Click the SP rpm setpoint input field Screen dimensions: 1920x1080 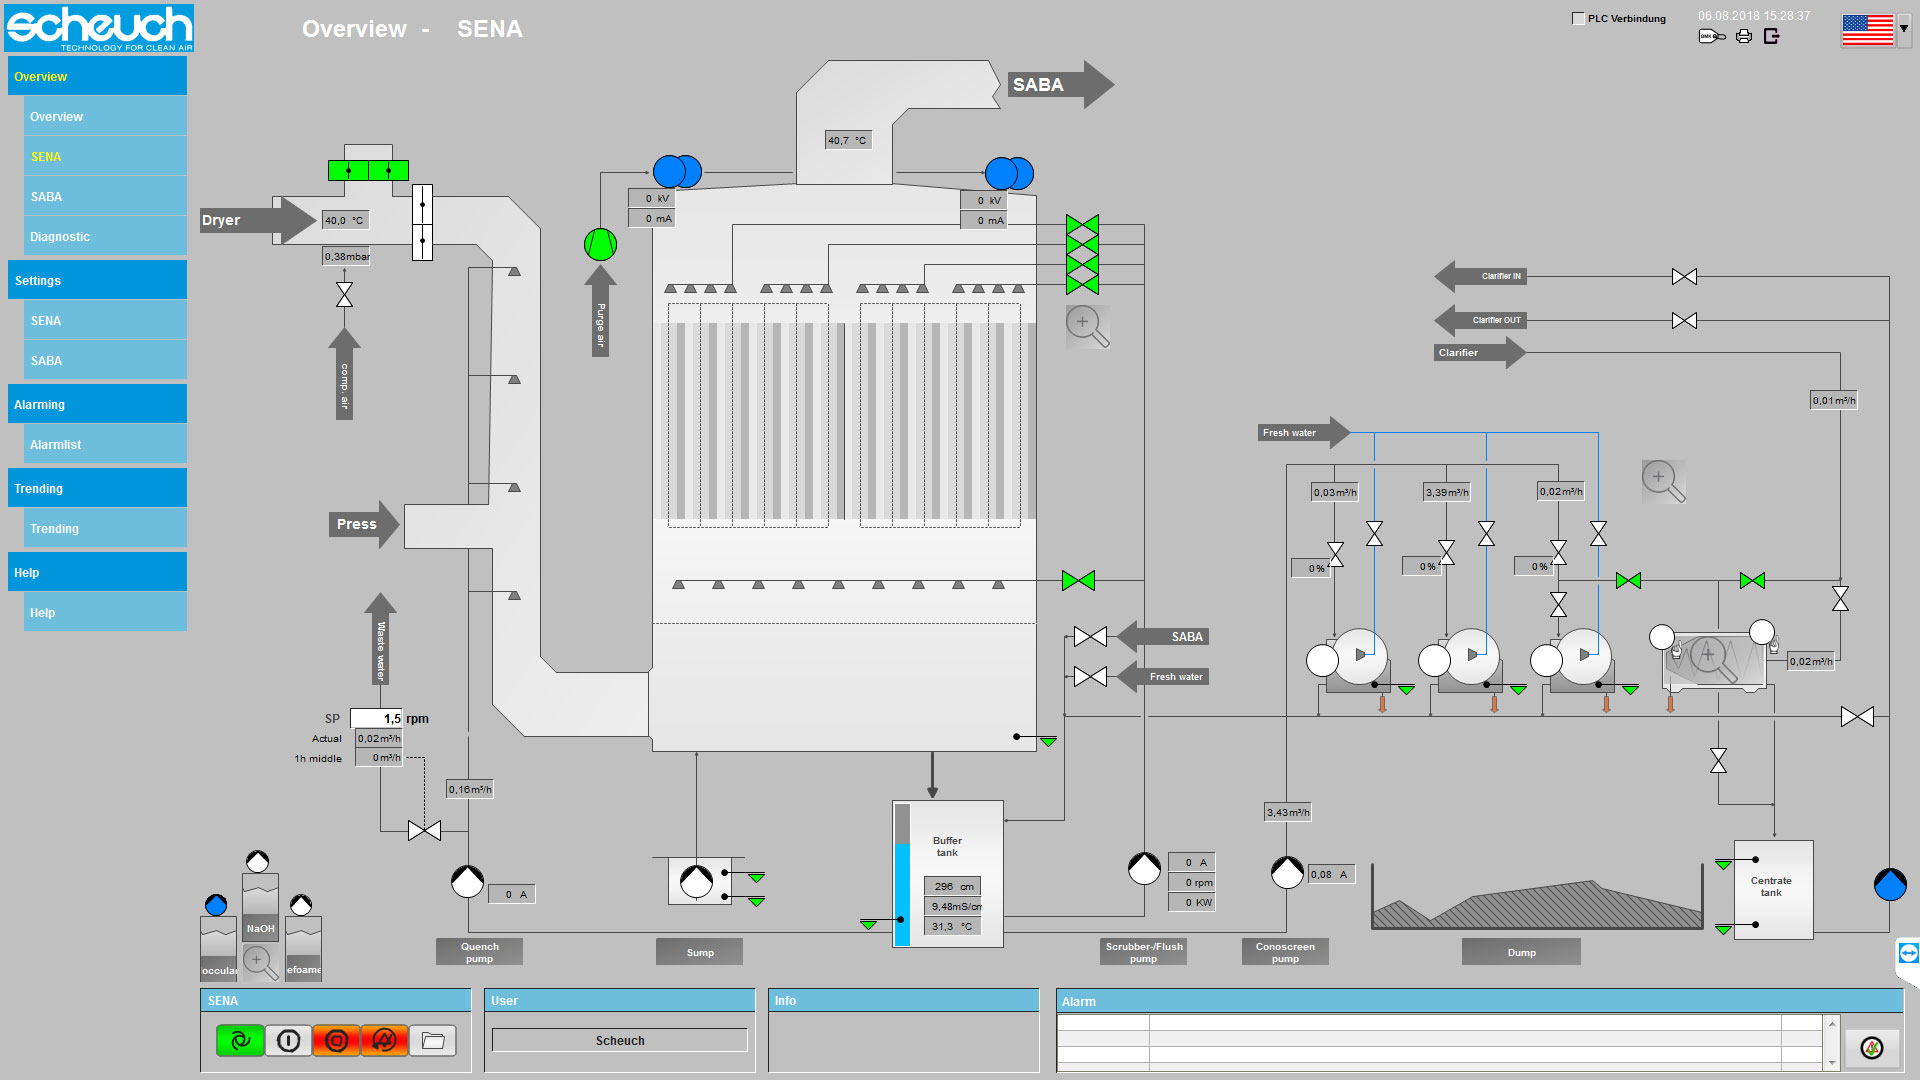378,719
